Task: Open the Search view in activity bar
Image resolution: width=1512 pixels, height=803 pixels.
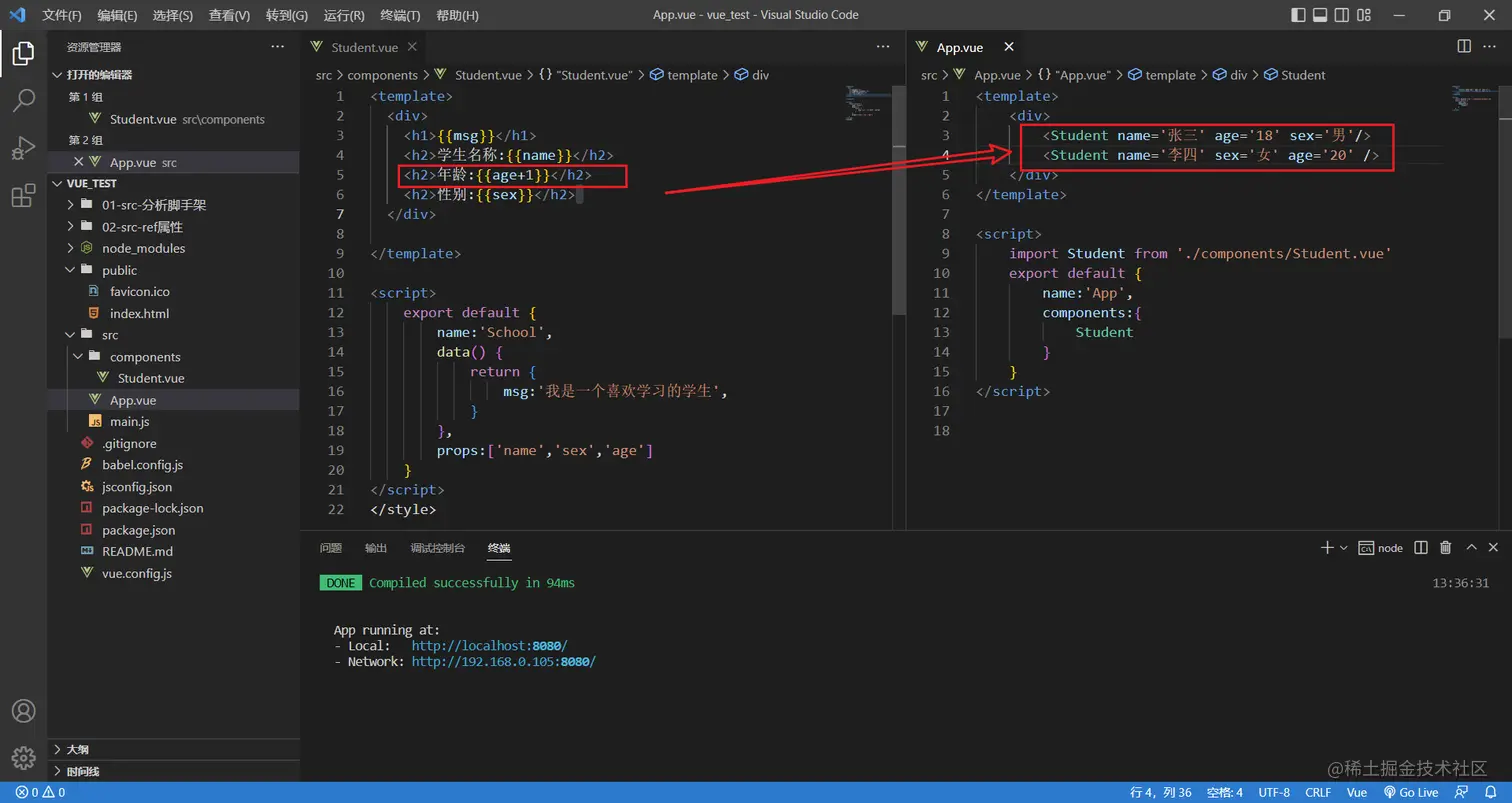Action: [x=23, y=101]
